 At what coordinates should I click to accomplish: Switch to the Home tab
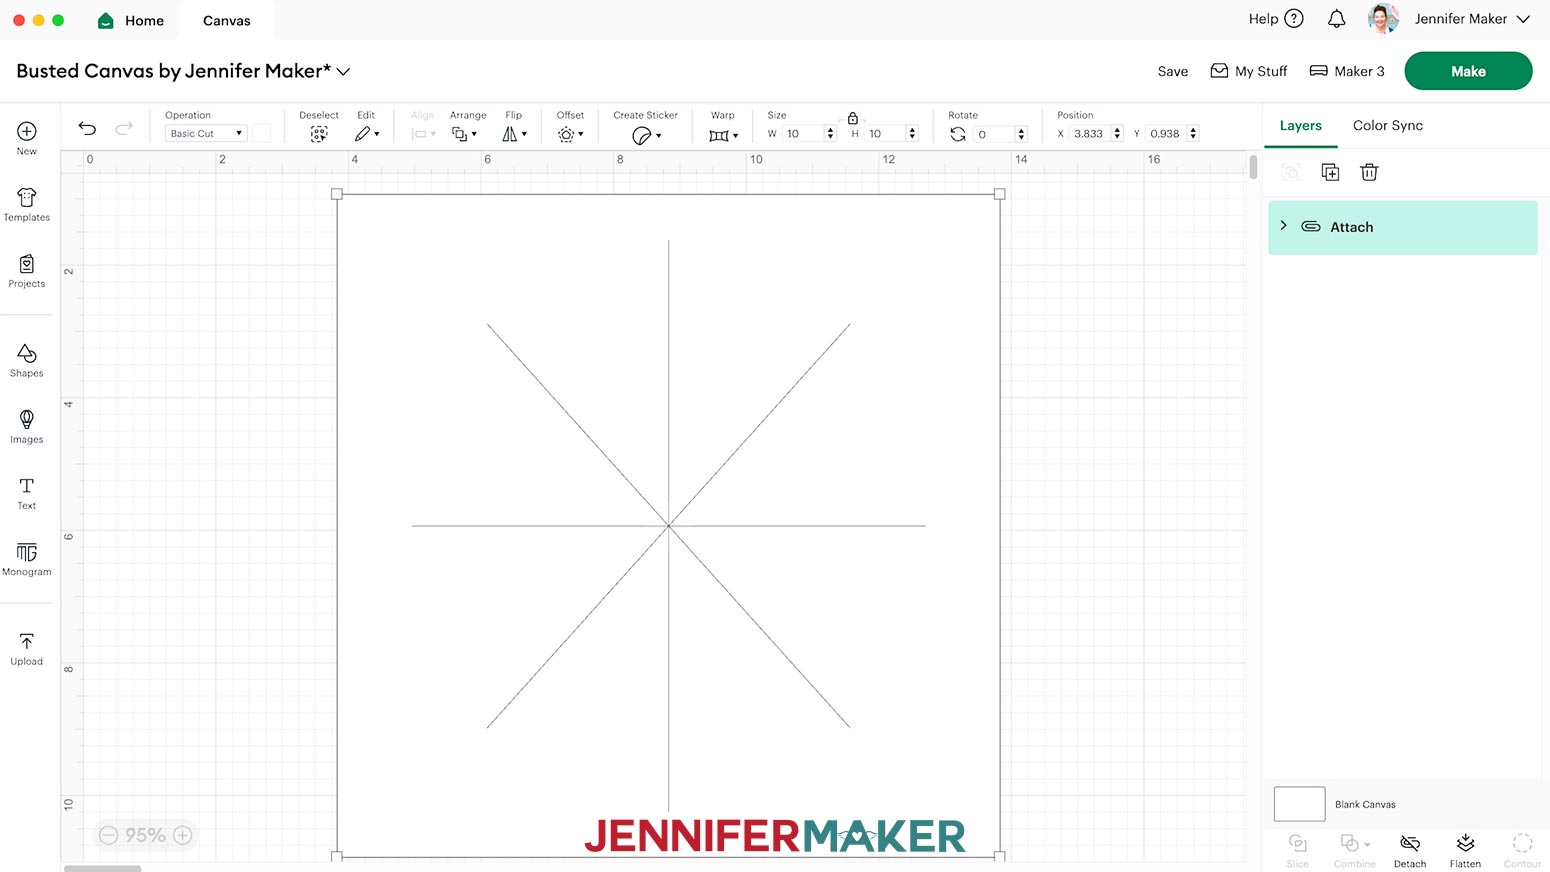pyautogui.click(x=131, y=20)
